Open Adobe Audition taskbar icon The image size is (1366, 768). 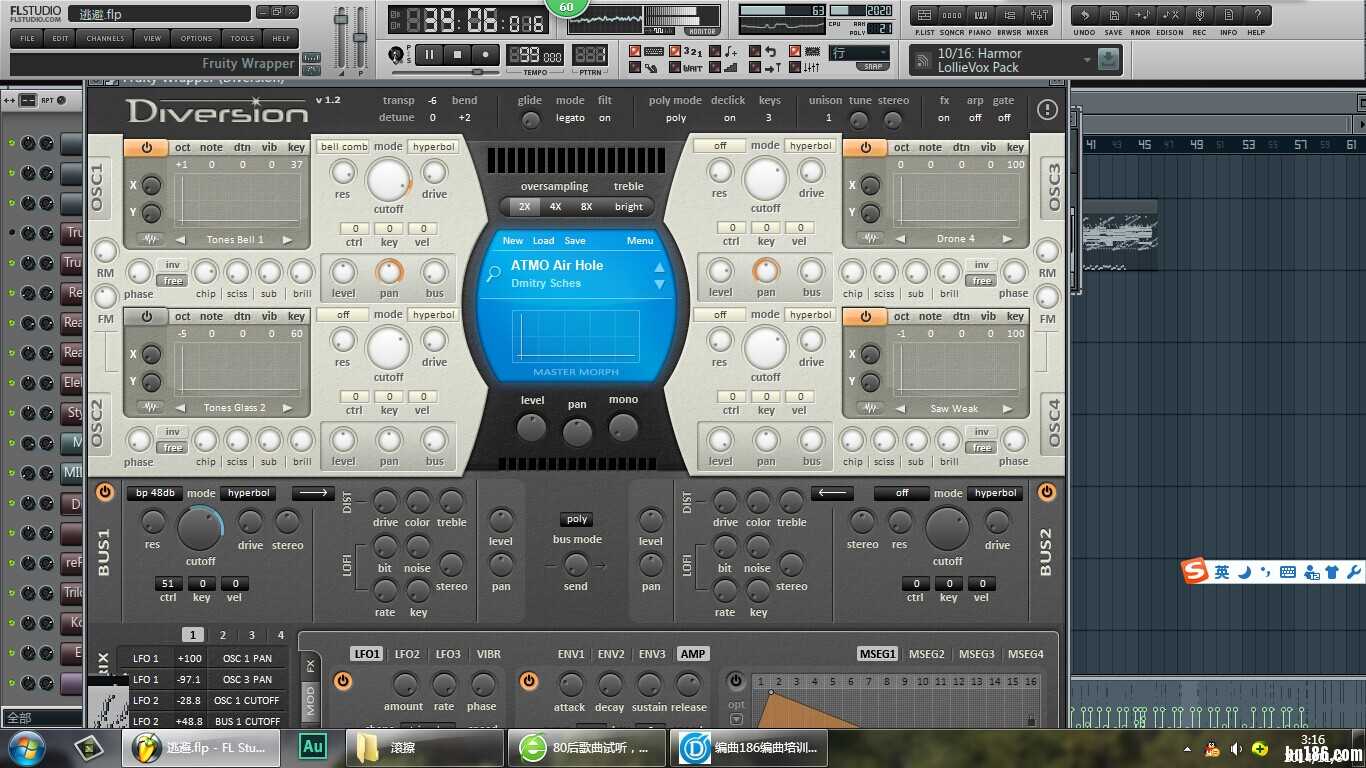click(313, 746)
